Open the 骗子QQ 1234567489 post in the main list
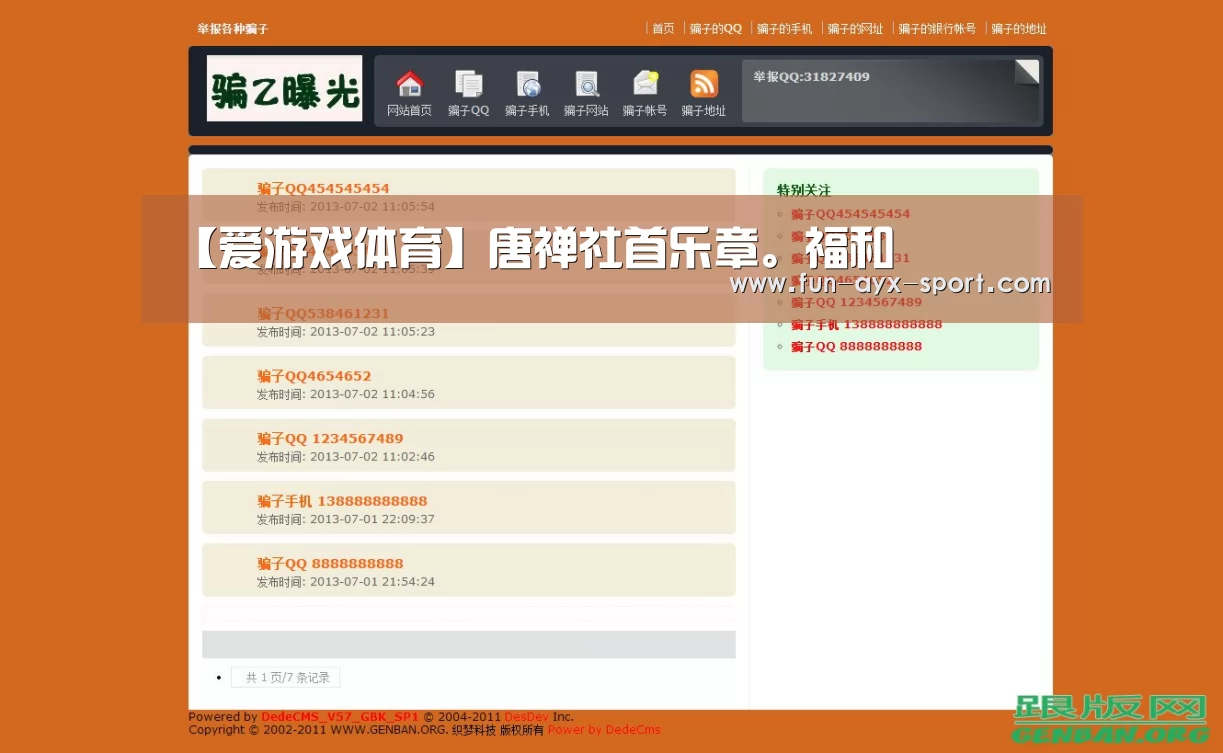 pos(330,438)
